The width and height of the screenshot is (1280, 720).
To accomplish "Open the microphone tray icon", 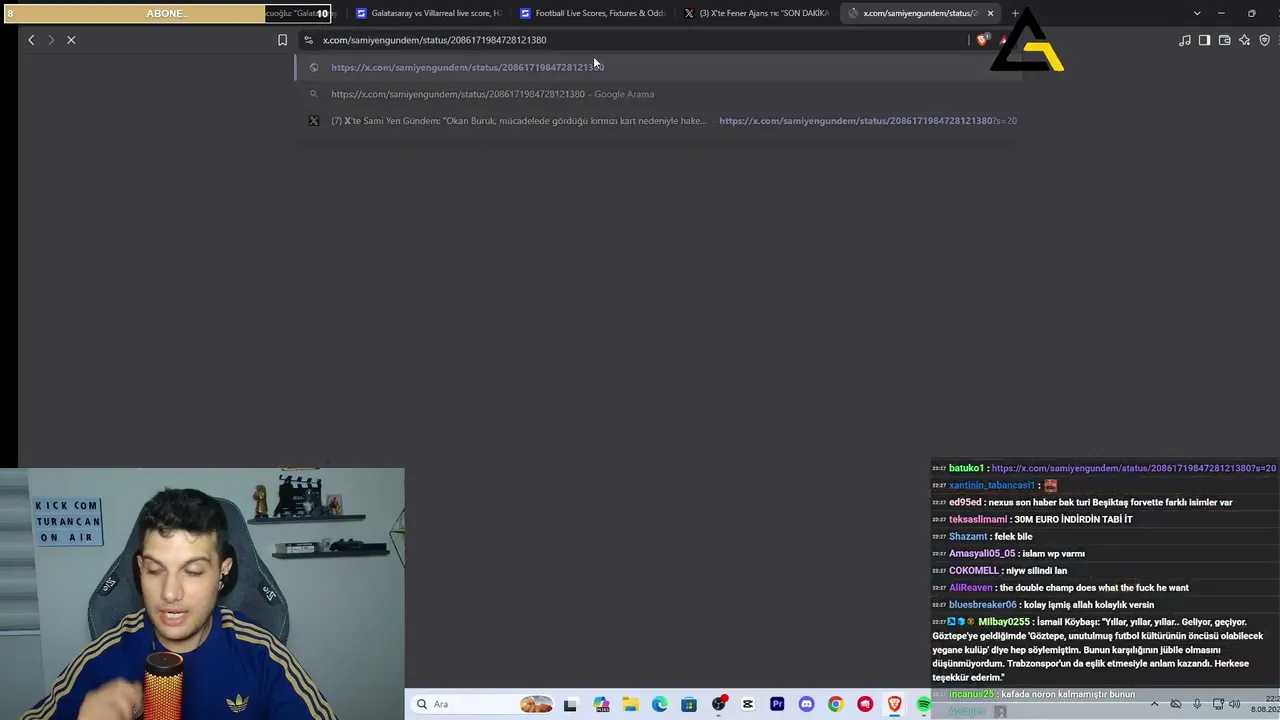I will [x=1197, y=704].
